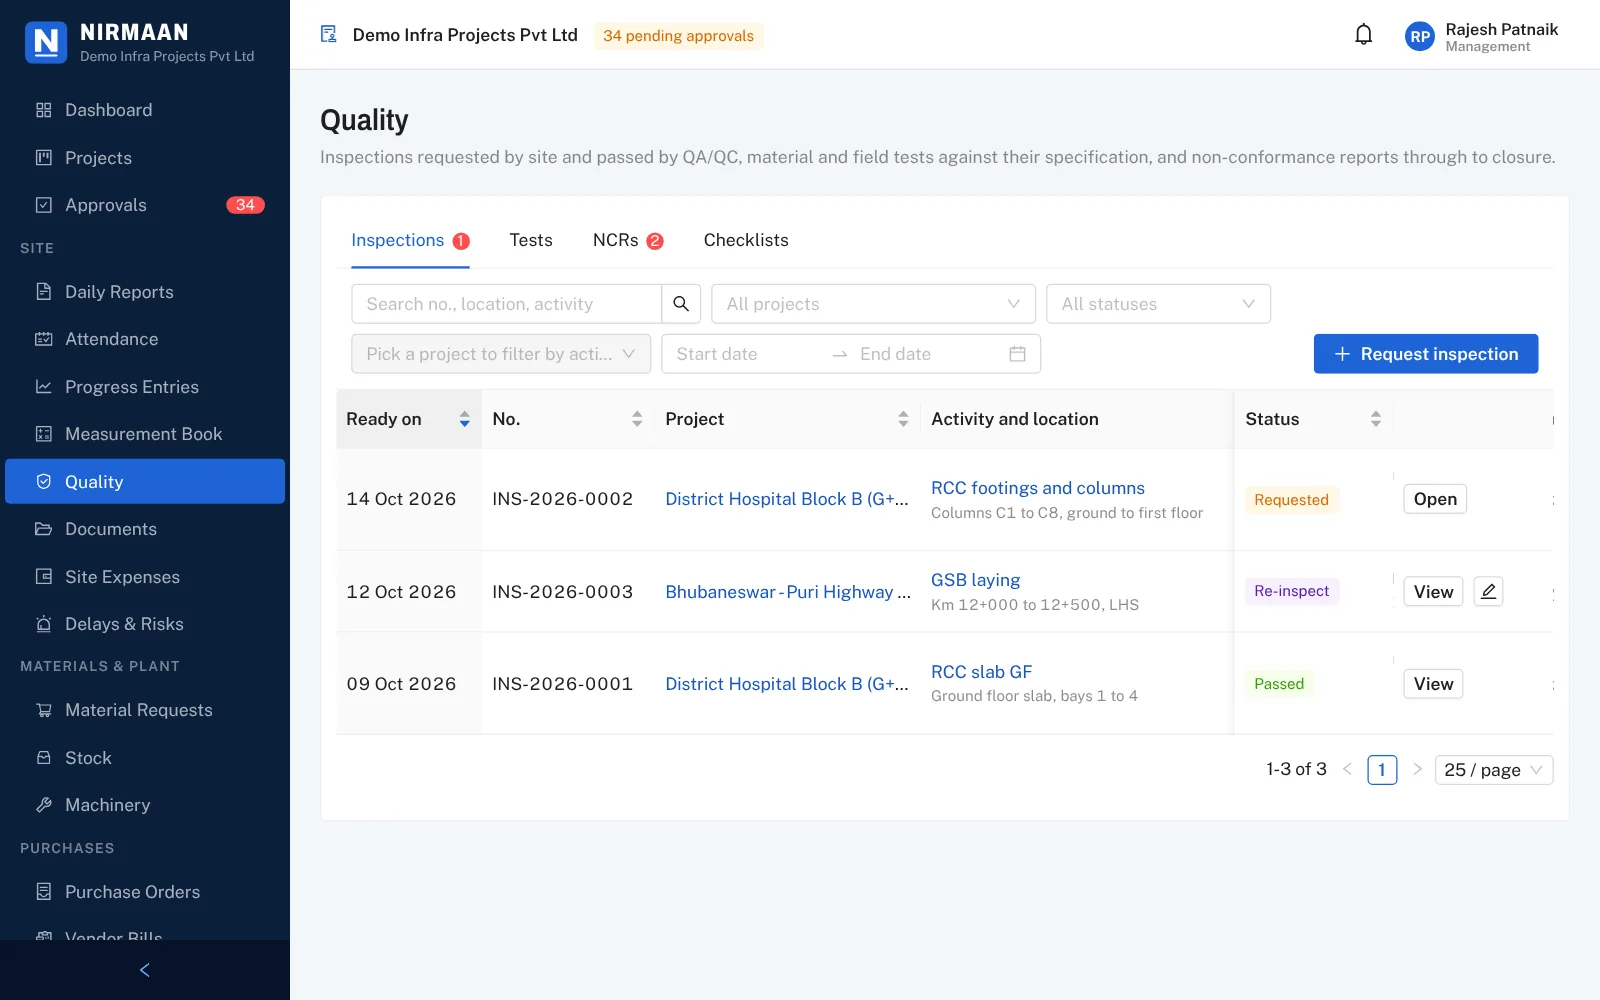
Task: Open Approvals in the sidebar
Action: [145, 205]
